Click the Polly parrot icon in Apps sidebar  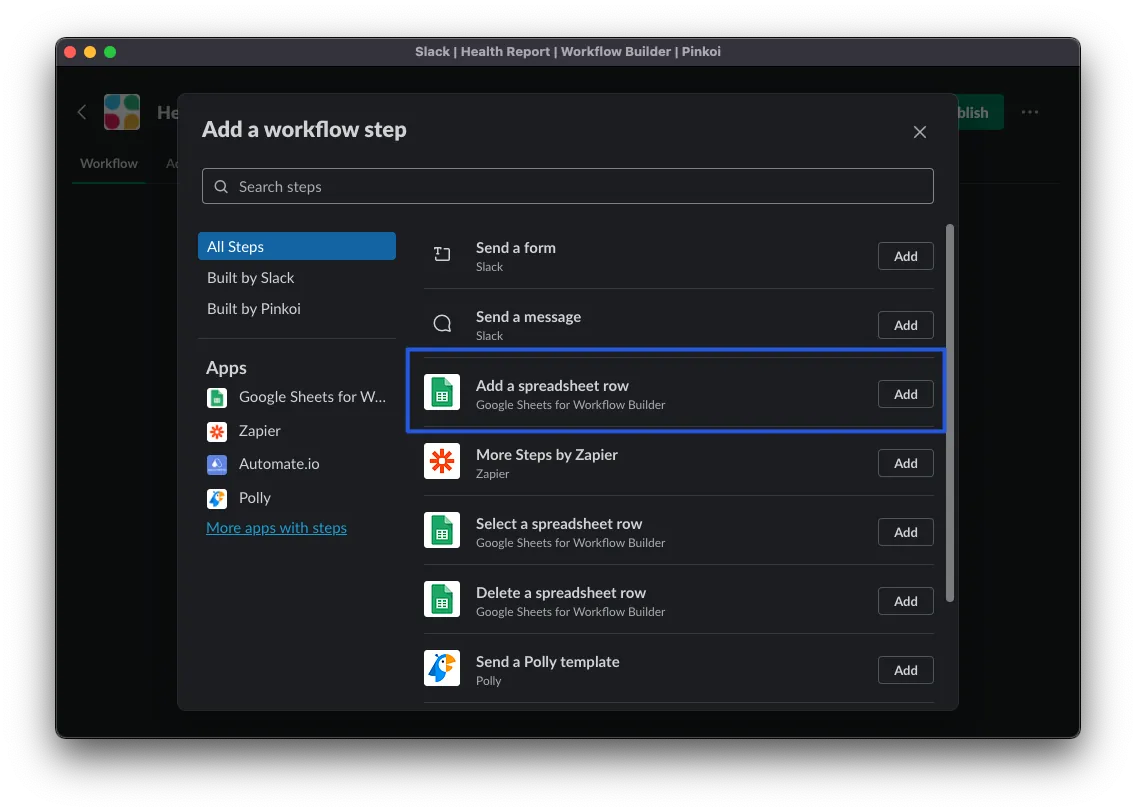pos(217,498)
